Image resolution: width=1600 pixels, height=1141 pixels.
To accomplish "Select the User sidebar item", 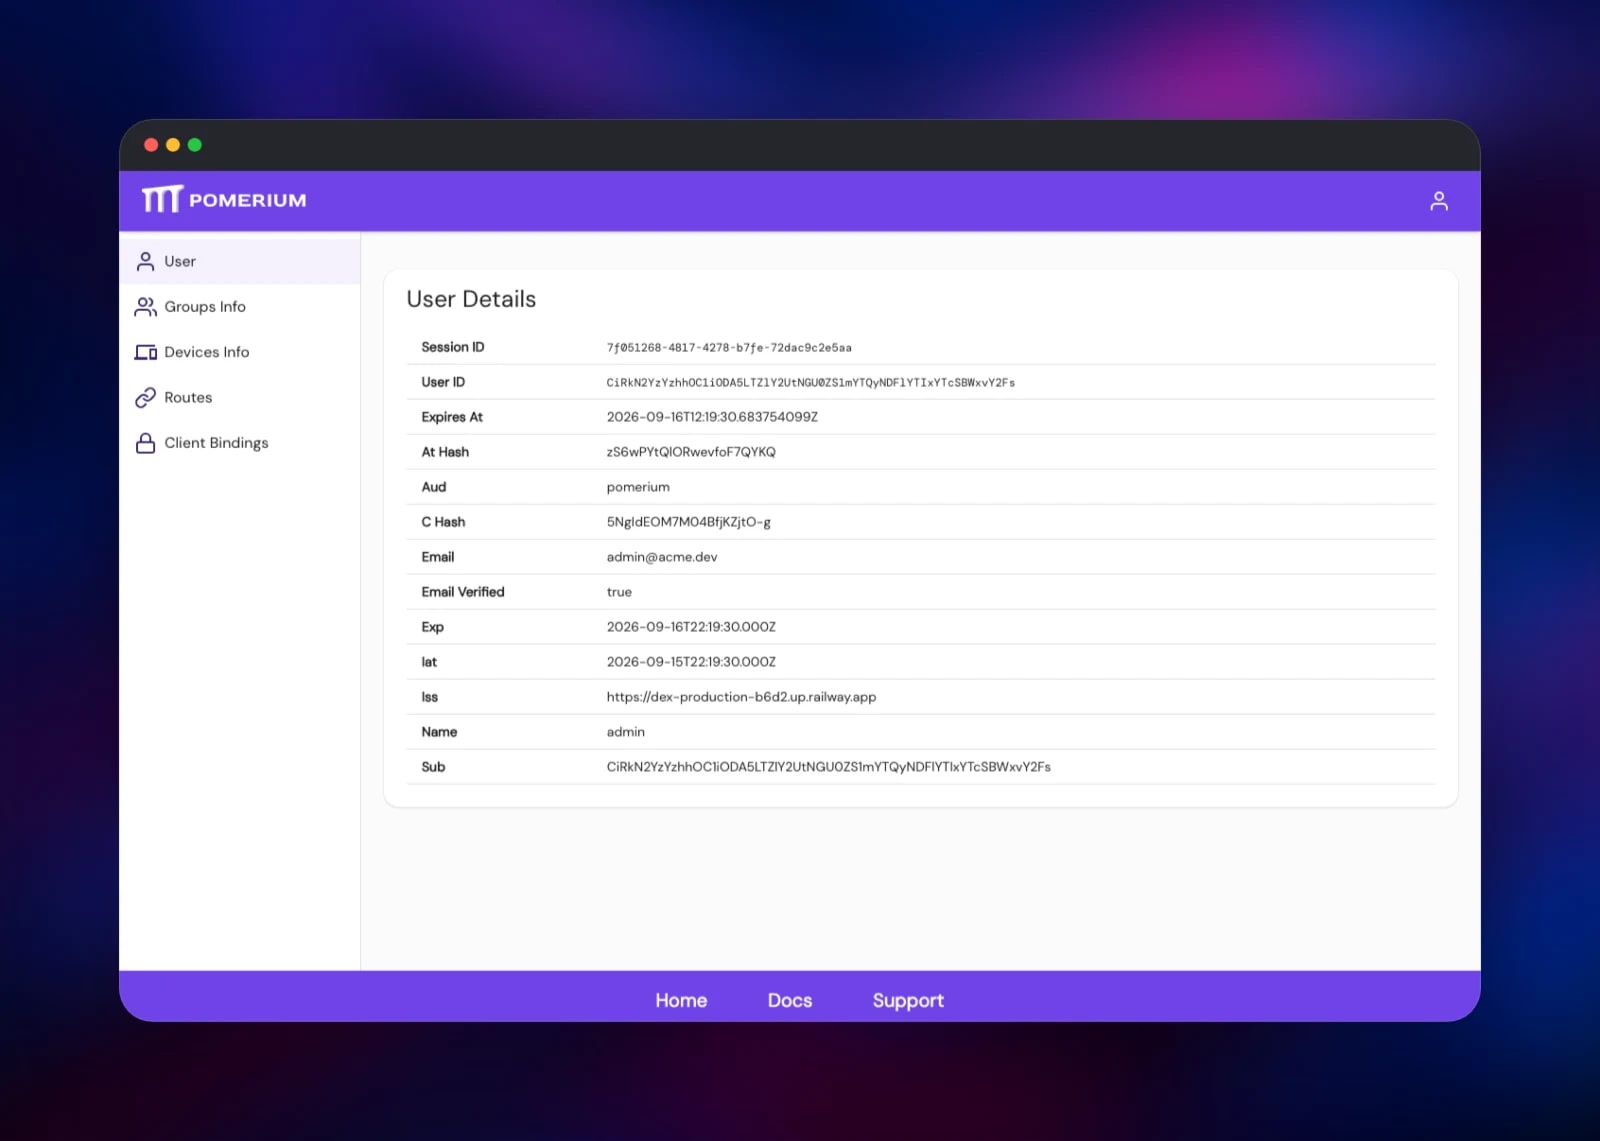I will click(x=240, y=261).
